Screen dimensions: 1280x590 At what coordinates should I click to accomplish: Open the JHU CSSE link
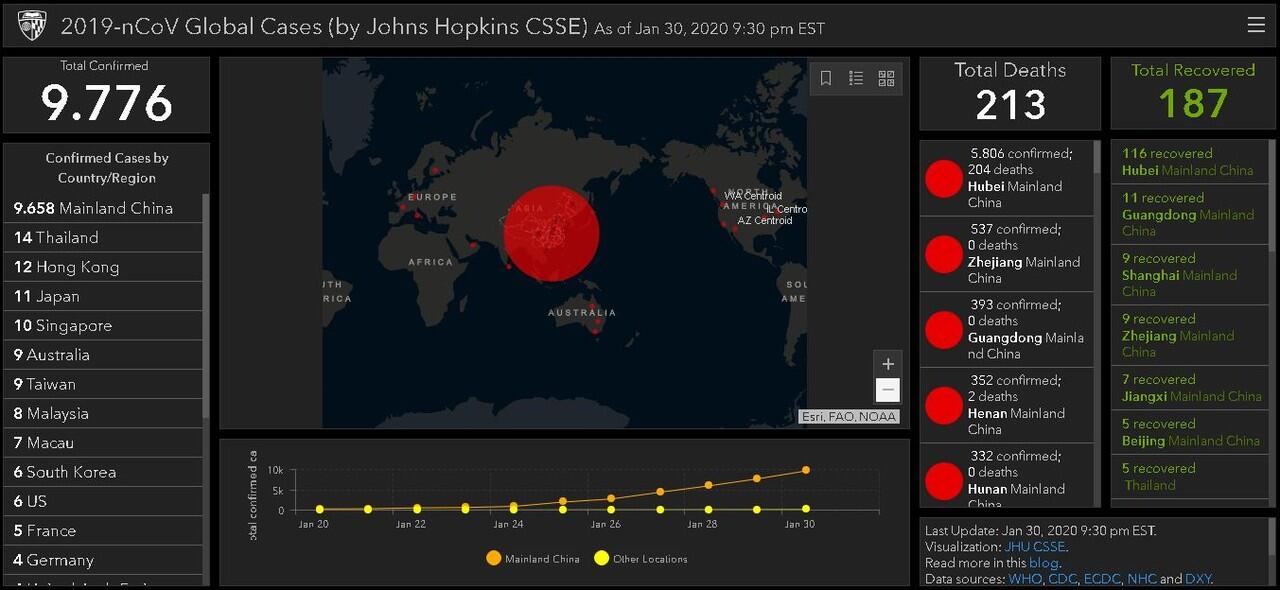point(1034,547)
